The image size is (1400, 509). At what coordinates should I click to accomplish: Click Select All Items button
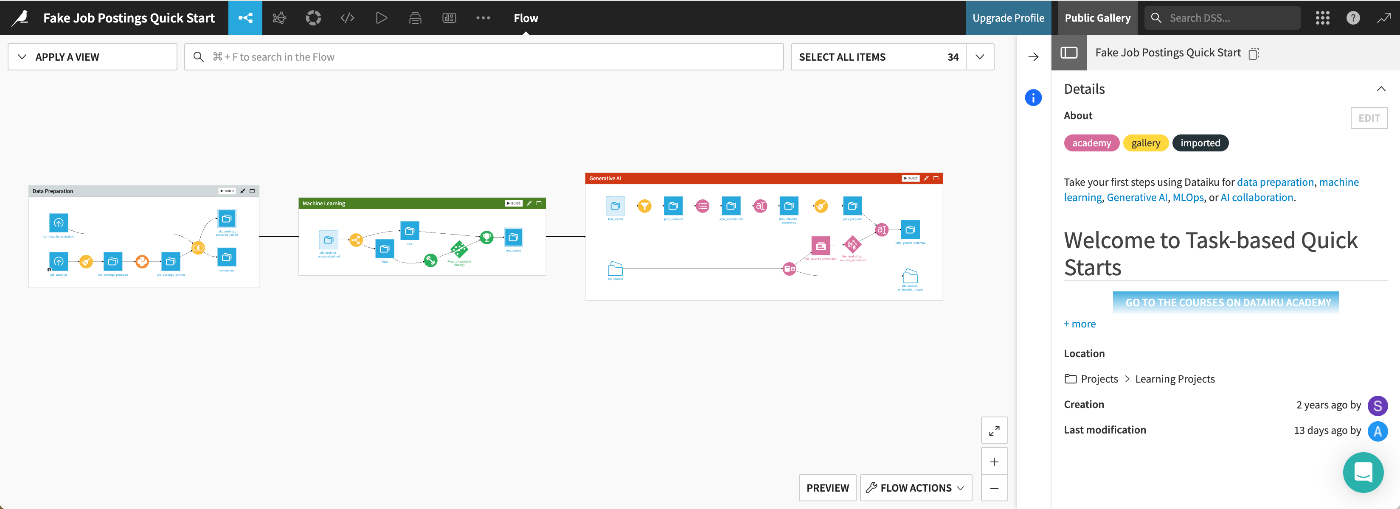pos(879,57)
